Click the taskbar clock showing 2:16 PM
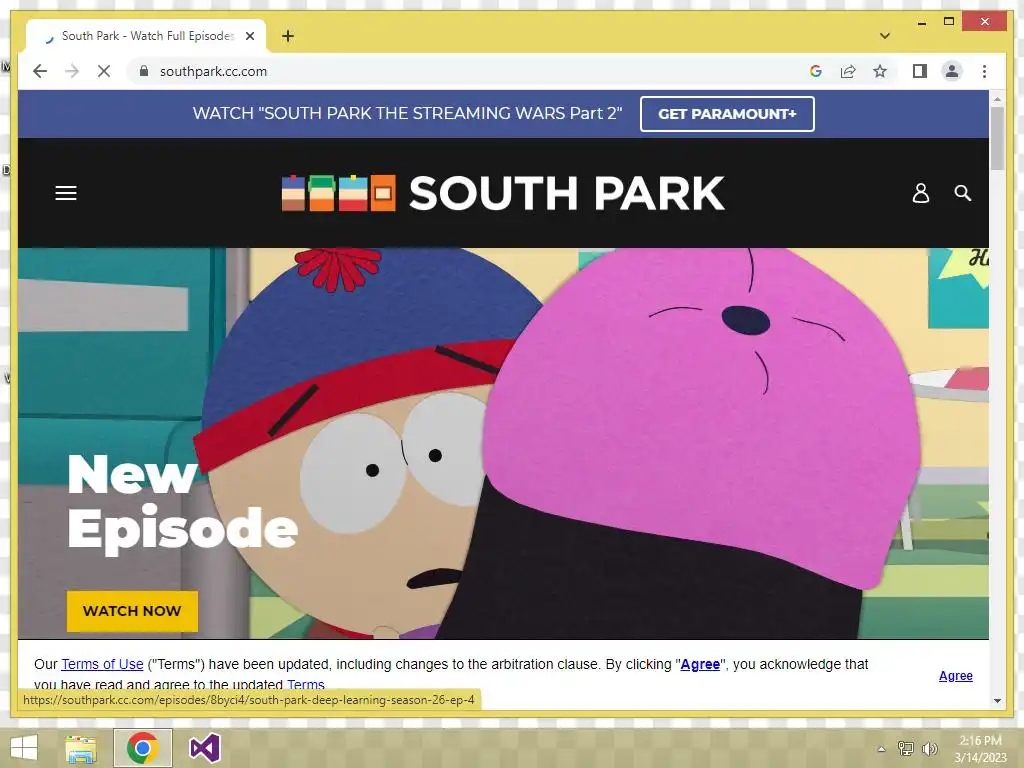Image resolution: width=1024 pixels, height=768 pixels. [x=980, y=749]
